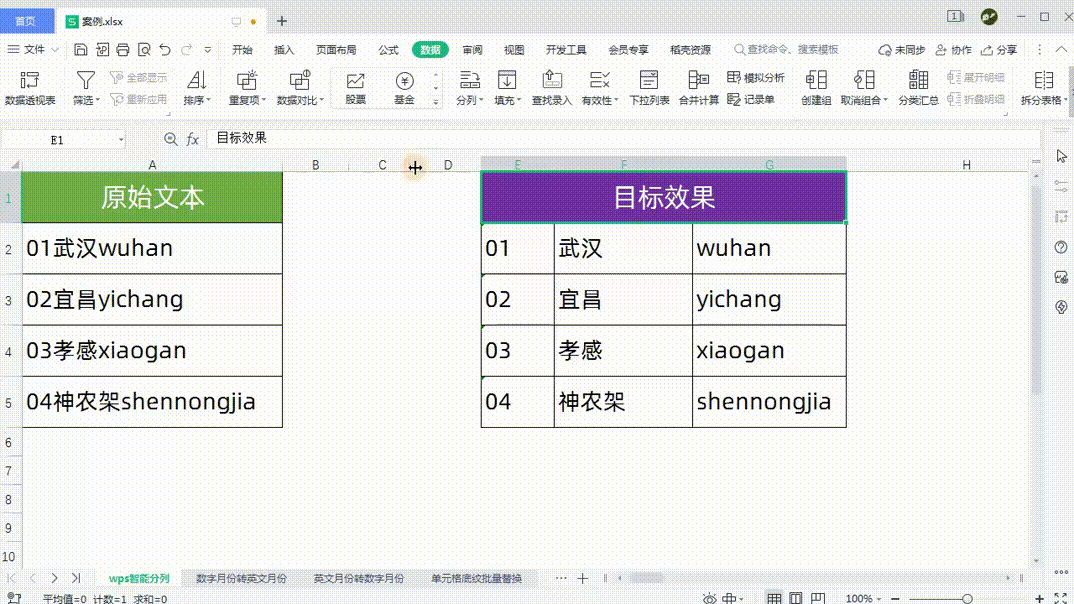This screenshot has height=604, width=1074.
Task: Click 创建组 create group icon
Action: [816, 80]
